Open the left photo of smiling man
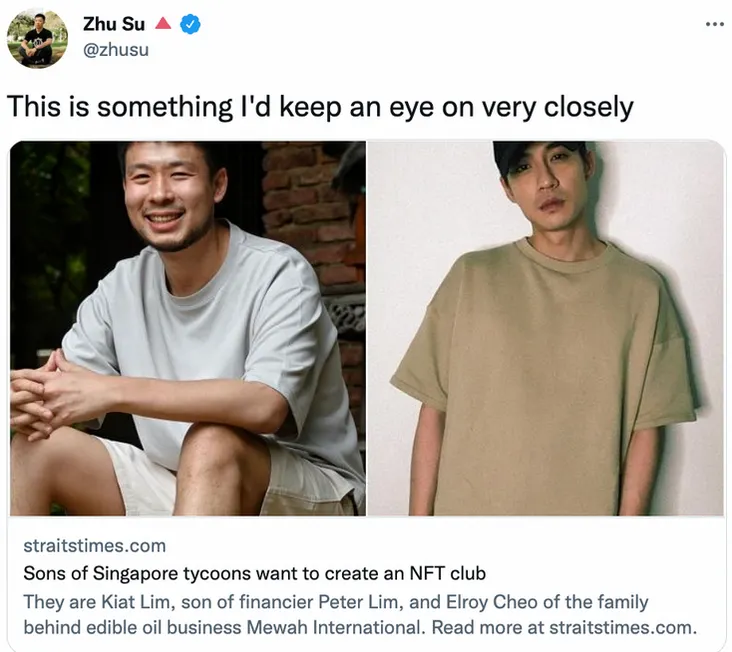 coord(188,329)
